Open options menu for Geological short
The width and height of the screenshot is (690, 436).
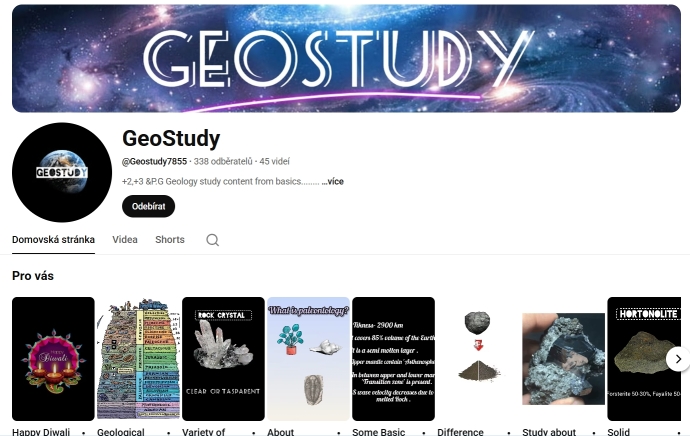169,432
